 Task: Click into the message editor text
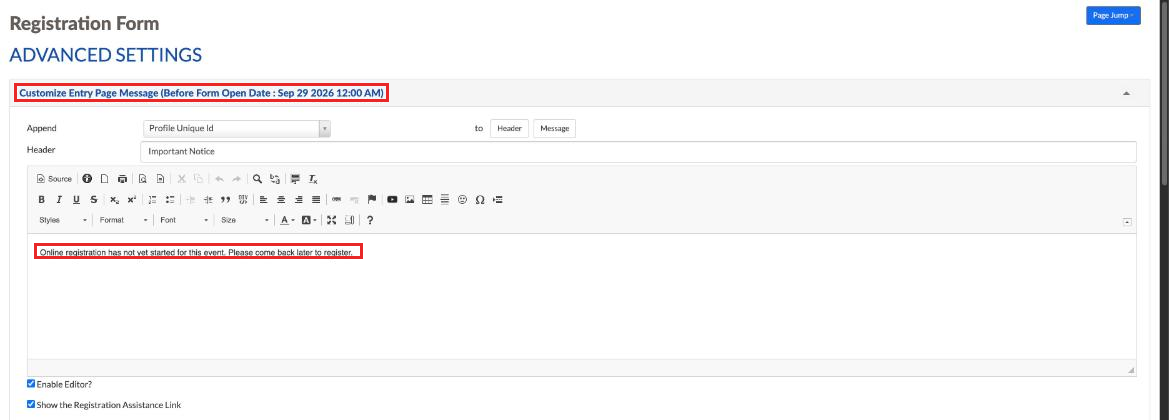click(195, 252)
